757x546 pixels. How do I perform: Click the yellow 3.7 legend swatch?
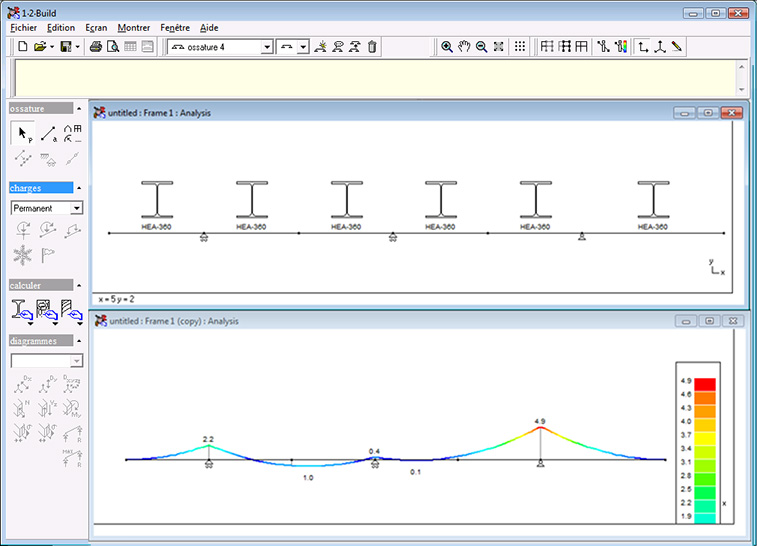pyautogui.click(x=705, y=439)
